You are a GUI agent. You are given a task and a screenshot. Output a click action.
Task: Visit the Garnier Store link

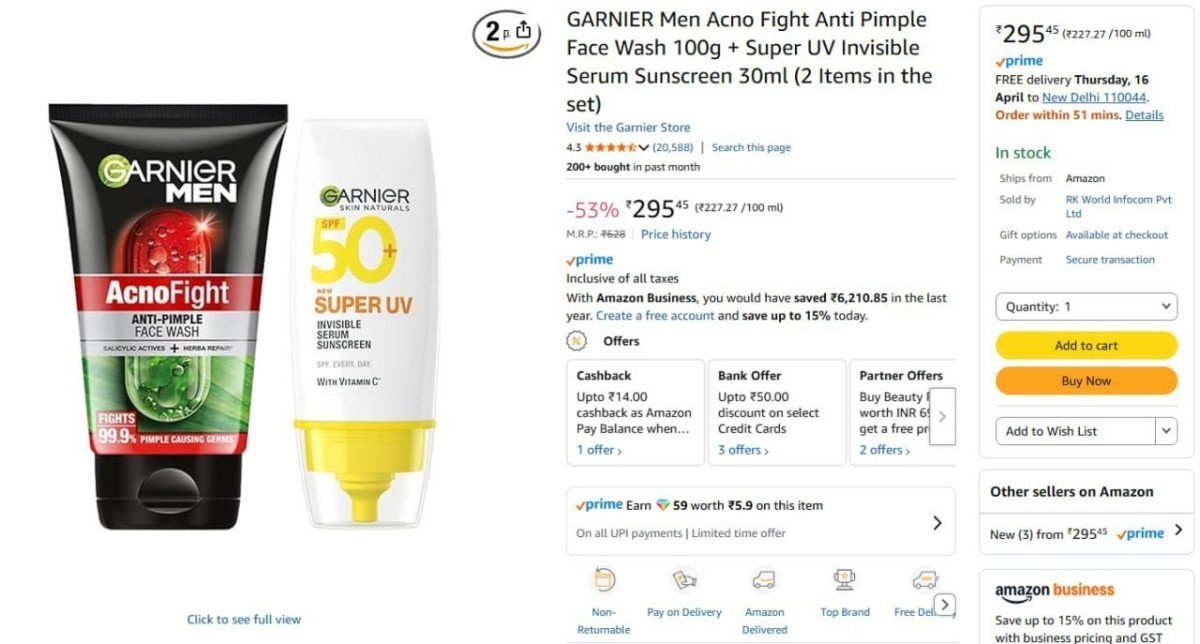(x=628, y=127)
